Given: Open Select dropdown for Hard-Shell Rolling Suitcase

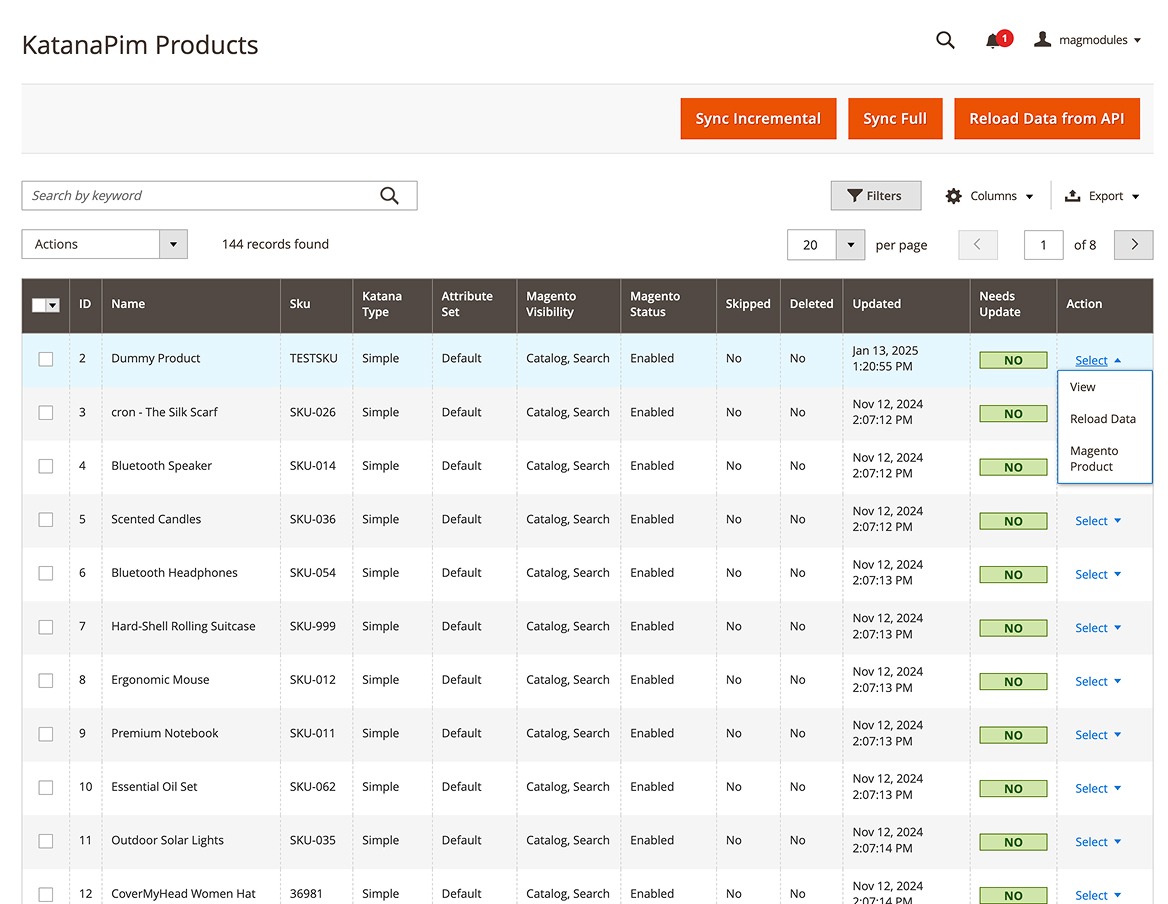Looking at the screenshot, I should [x=1098, y=628].
